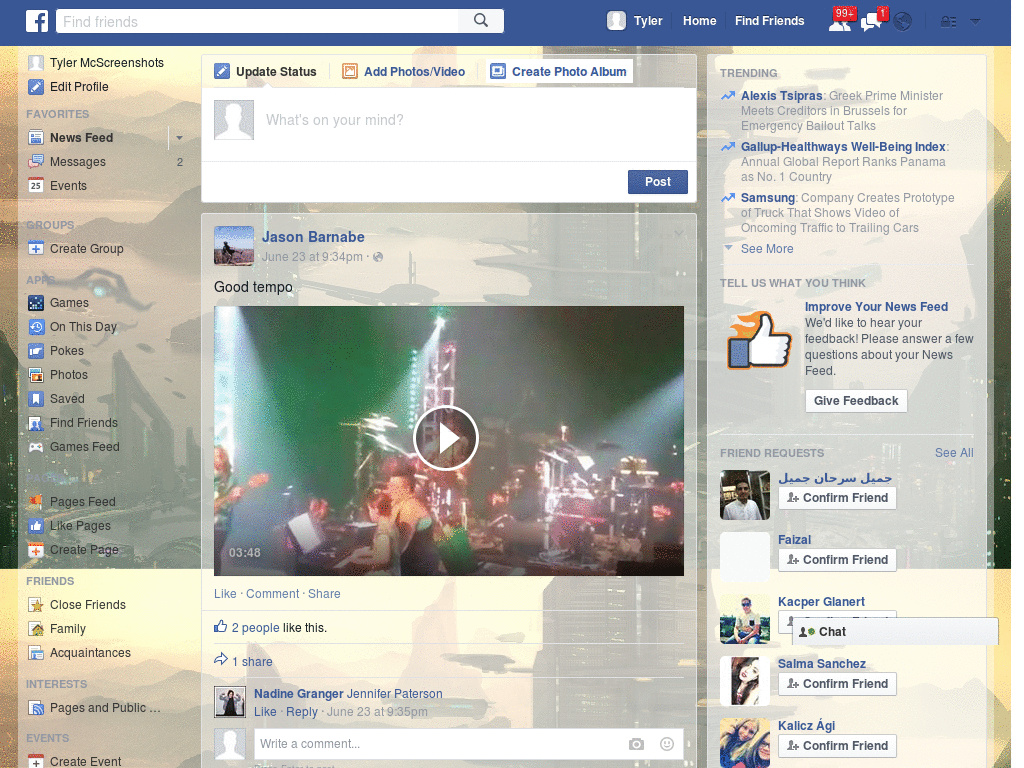
Task: Reply to Nadine Granger's comment
Action: point(302,712)
